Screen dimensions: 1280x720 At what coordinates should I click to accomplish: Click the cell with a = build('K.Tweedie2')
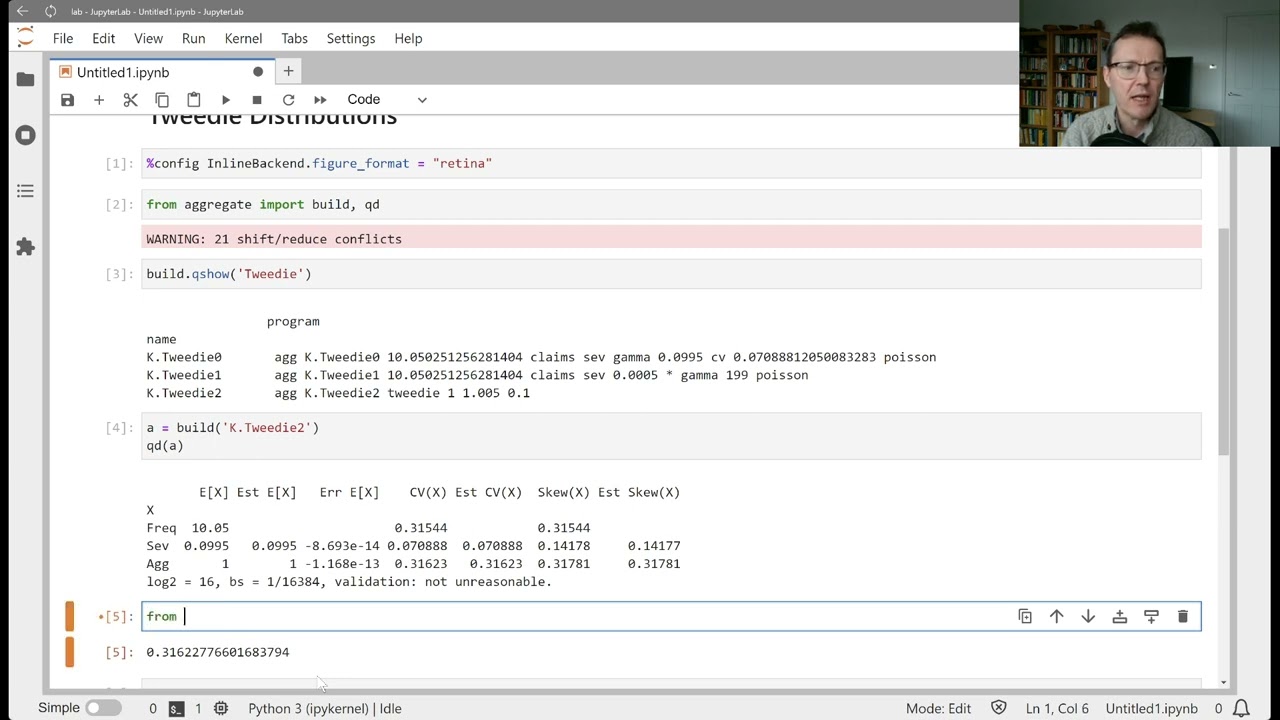671,436
